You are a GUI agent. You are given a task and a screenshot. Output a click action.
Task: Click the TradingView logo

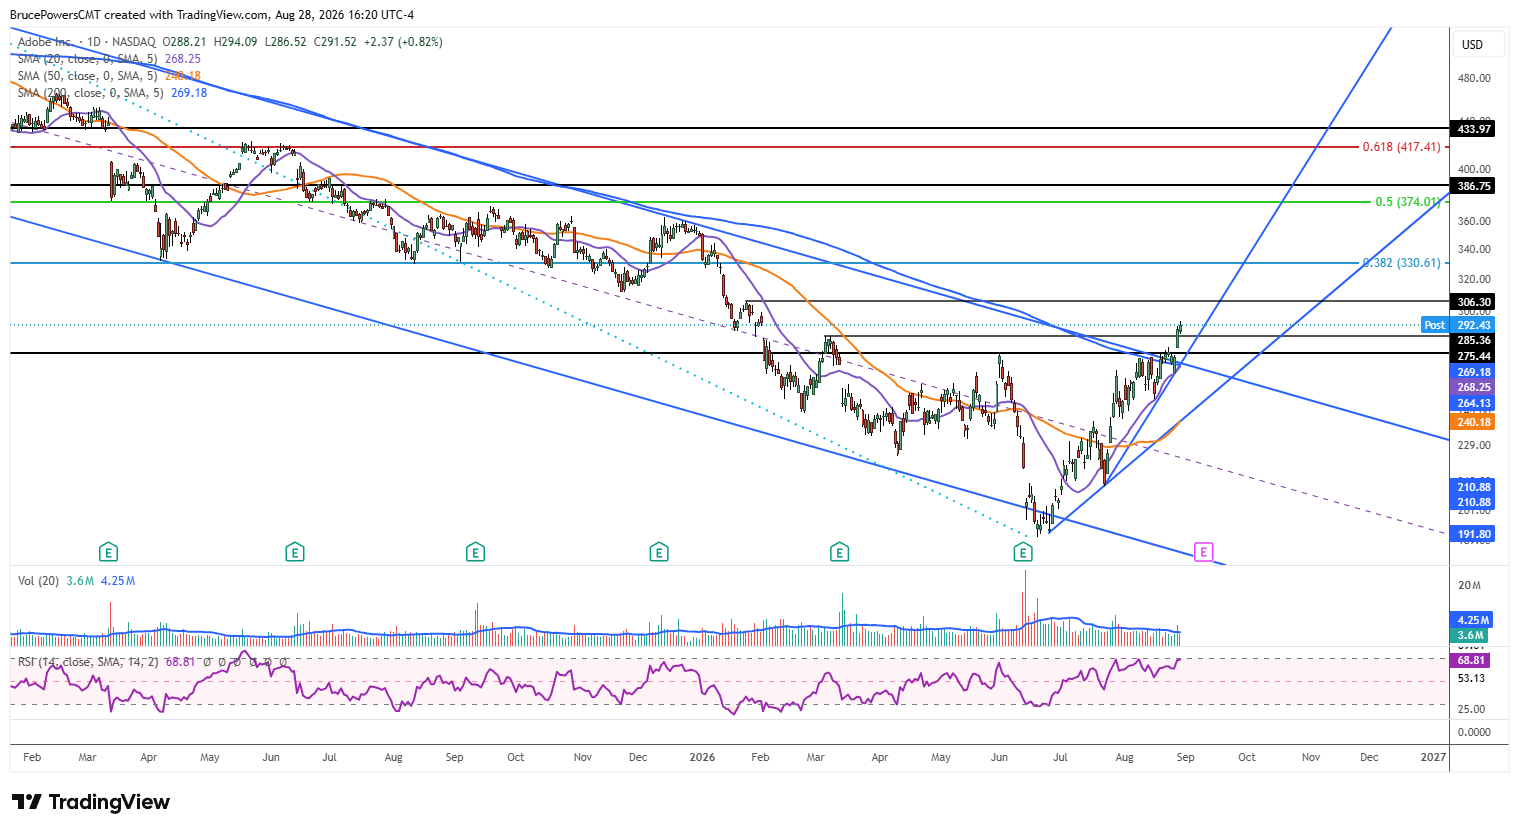click(x=91, y=802)
